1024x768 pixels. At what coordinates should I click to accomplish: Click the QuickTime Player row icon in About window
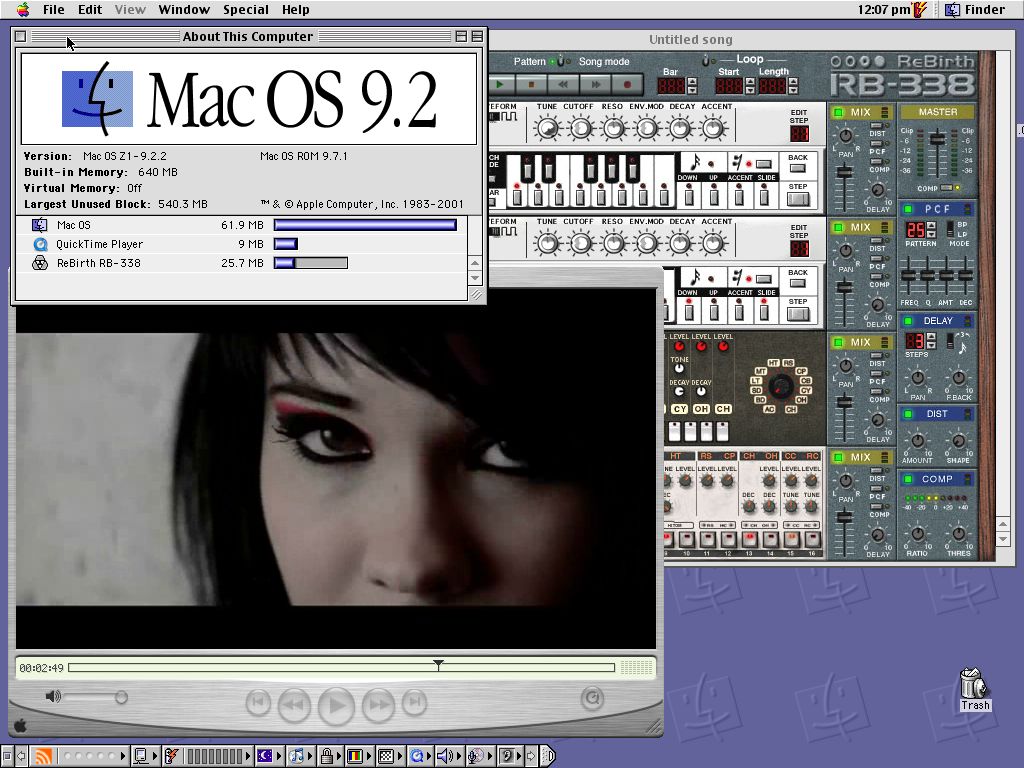pos(40,244)
